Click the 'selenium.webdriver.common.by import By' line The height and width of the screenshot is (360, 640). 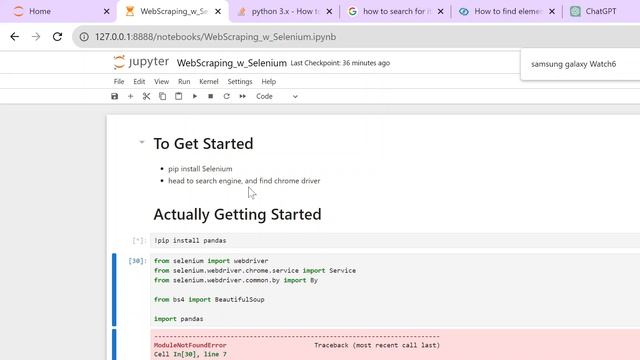click(x=236, y=280)
